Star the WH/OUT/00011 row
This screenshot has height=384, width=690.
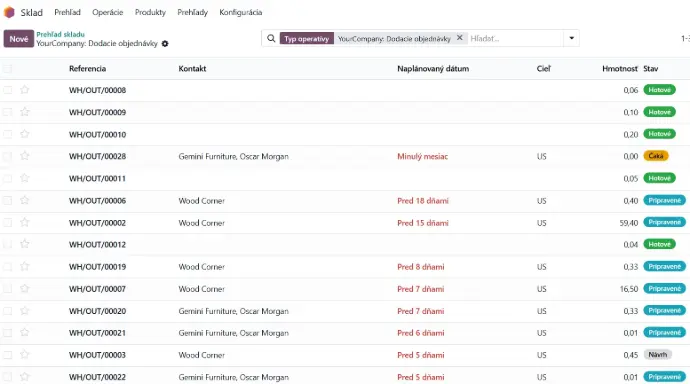(25, 178)
